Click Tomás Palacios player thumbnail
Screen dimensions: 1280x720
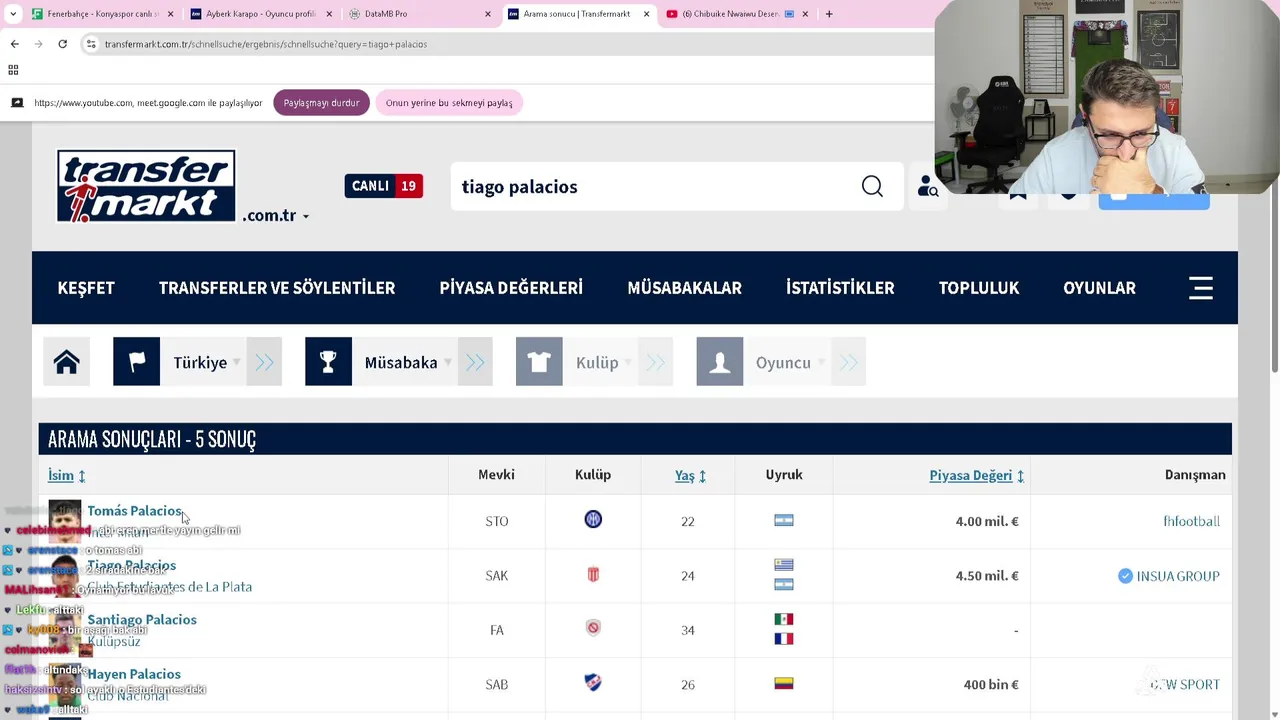pyautogui.click(x=65, y=521)
